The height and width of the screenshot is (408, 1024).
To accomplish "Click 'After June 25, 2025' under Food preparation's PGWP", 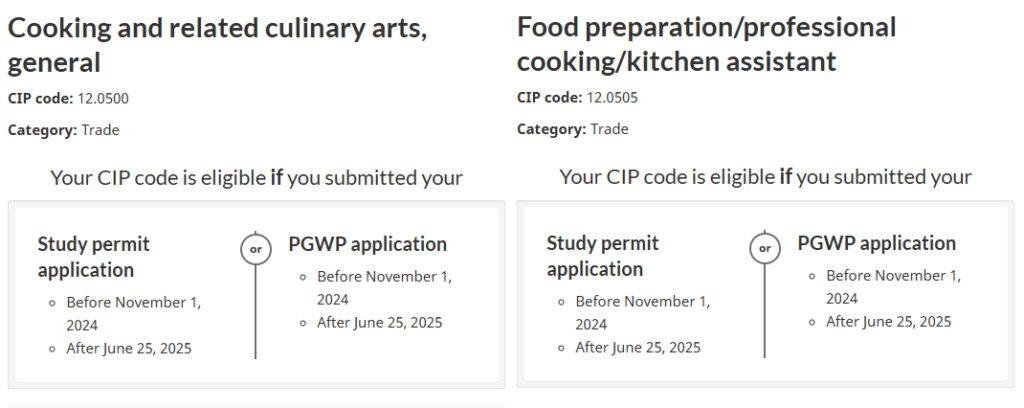I will pyautogui.click(x=888, y=321).
